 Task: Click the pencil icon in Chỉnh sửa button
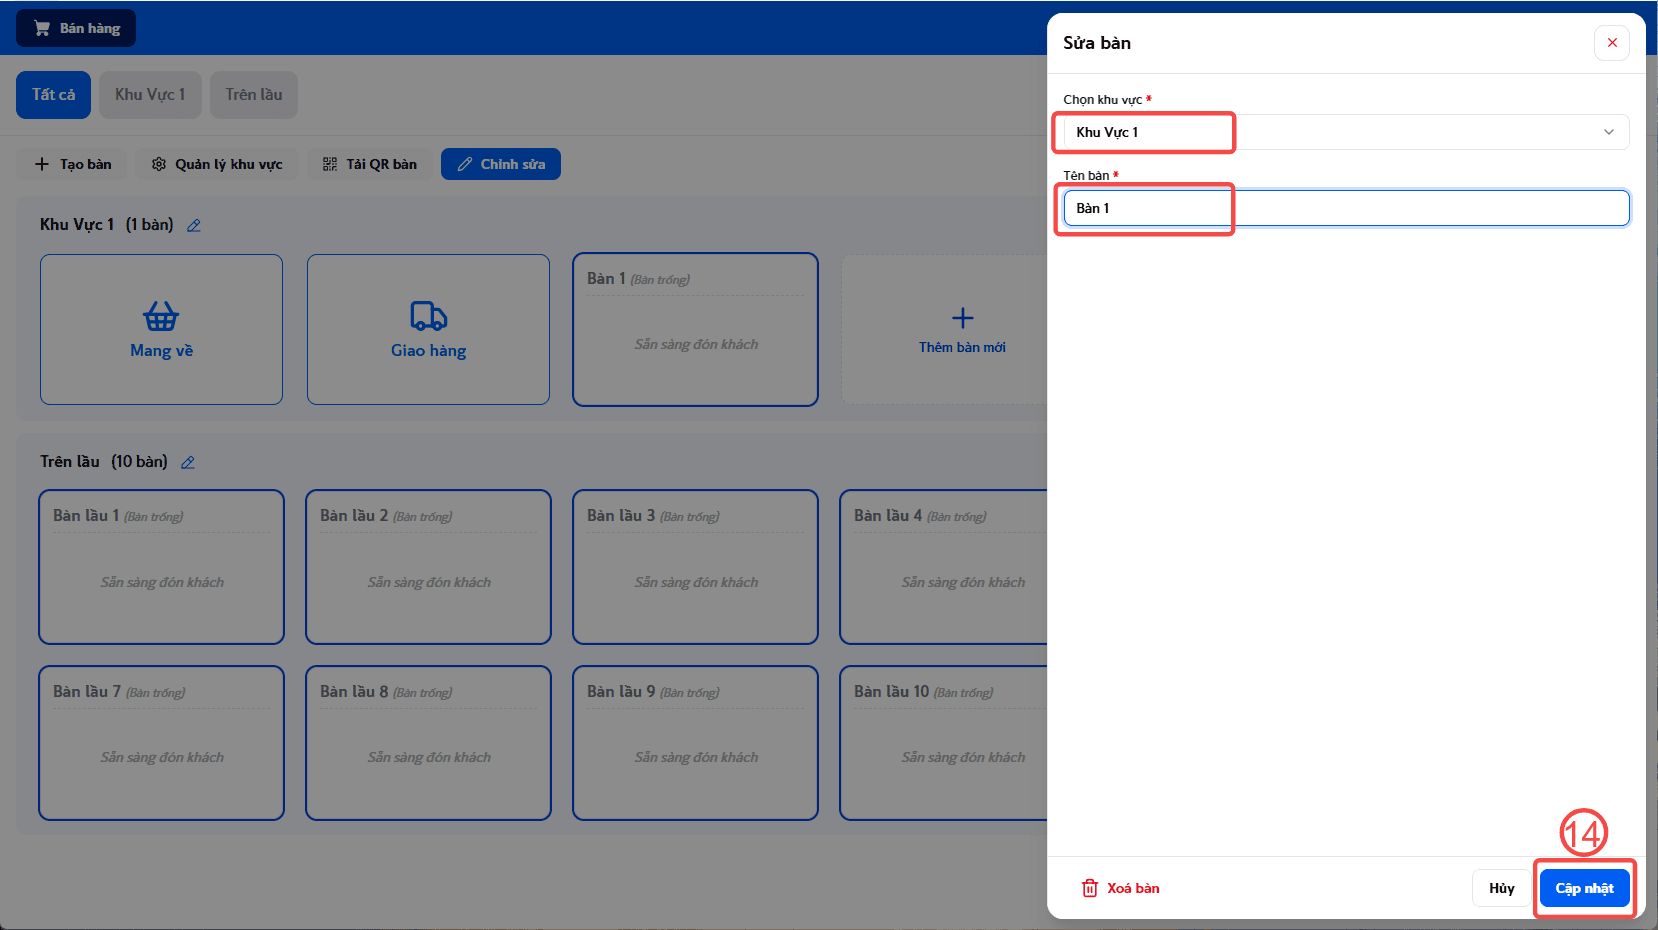pyautogui.click(x=465, y=164)
